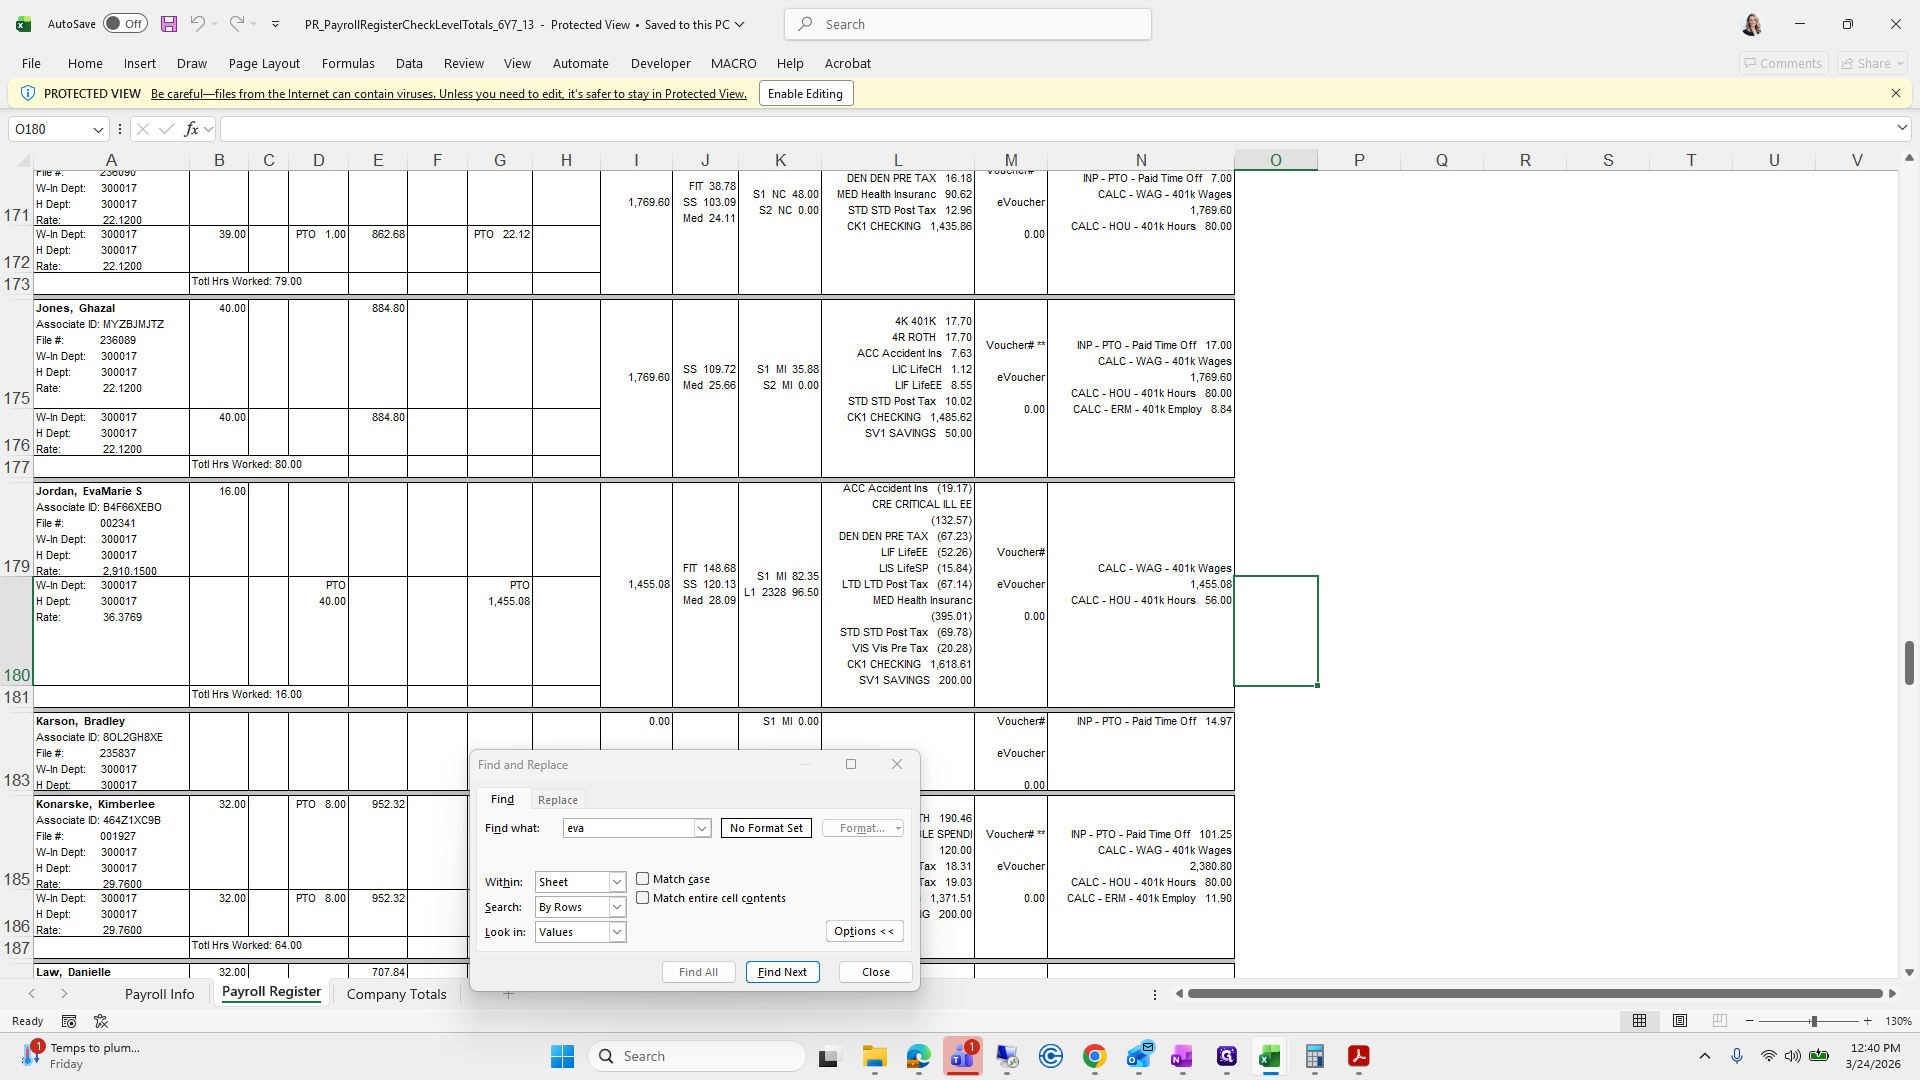The width and height of the screenshot is (1920, 1080).
Task: Click the Enable Editing button
Action: tap(805, 94)
